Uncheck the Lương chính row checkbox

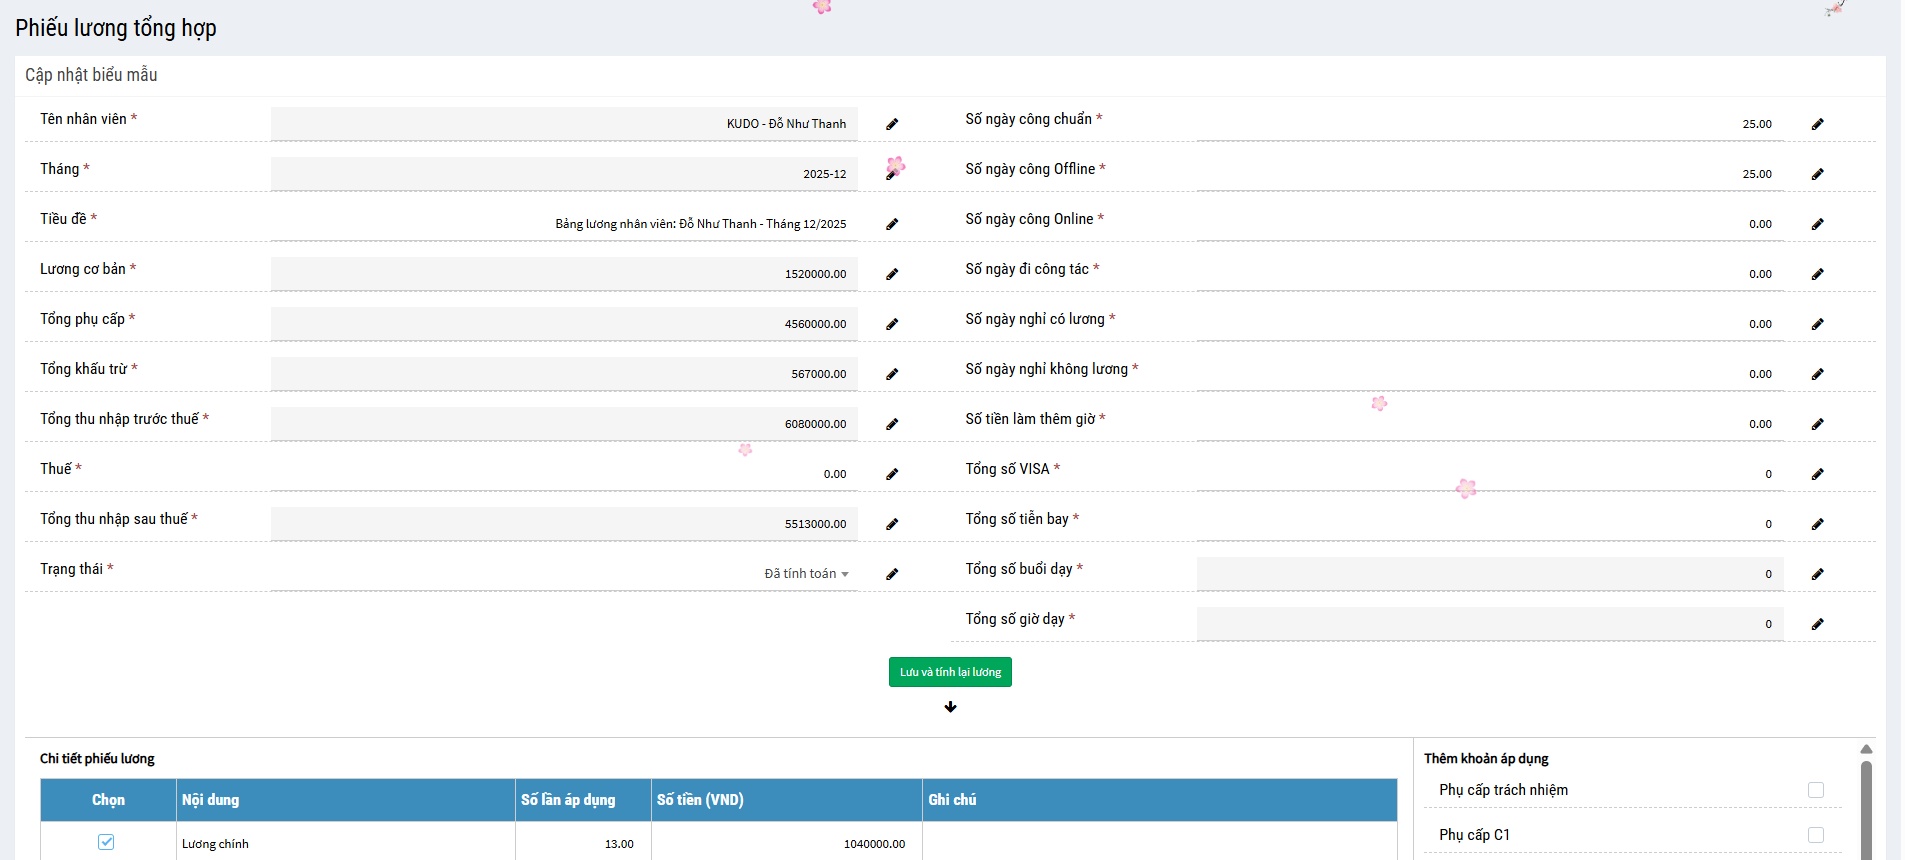(x=106, y=842)
